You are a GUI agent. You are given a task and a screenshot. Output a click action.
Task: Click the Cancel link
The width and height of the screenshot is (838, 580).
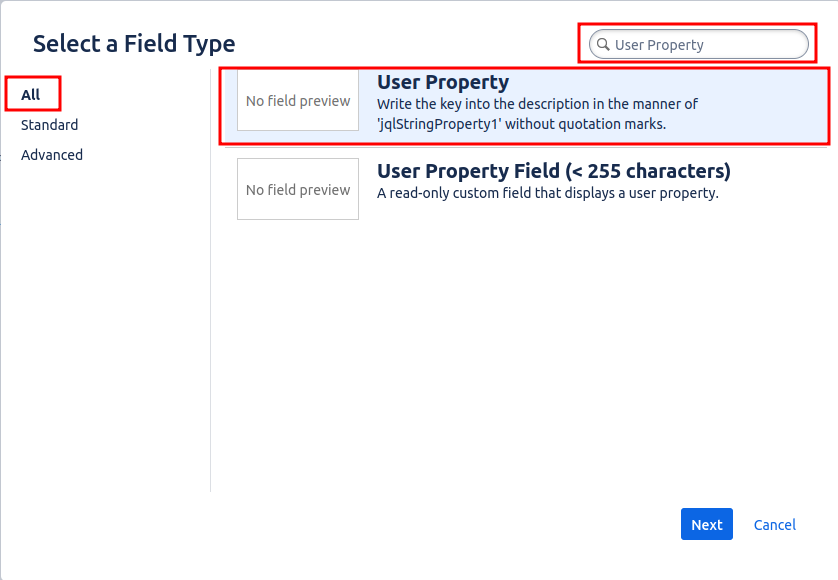[x=774, y=525]
